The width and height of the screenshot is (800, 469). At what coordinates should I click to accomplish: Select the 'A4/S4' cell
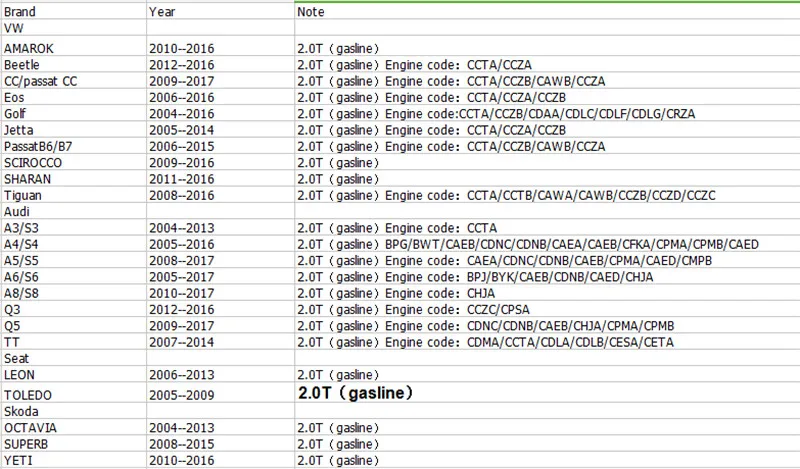click(73, 244)
